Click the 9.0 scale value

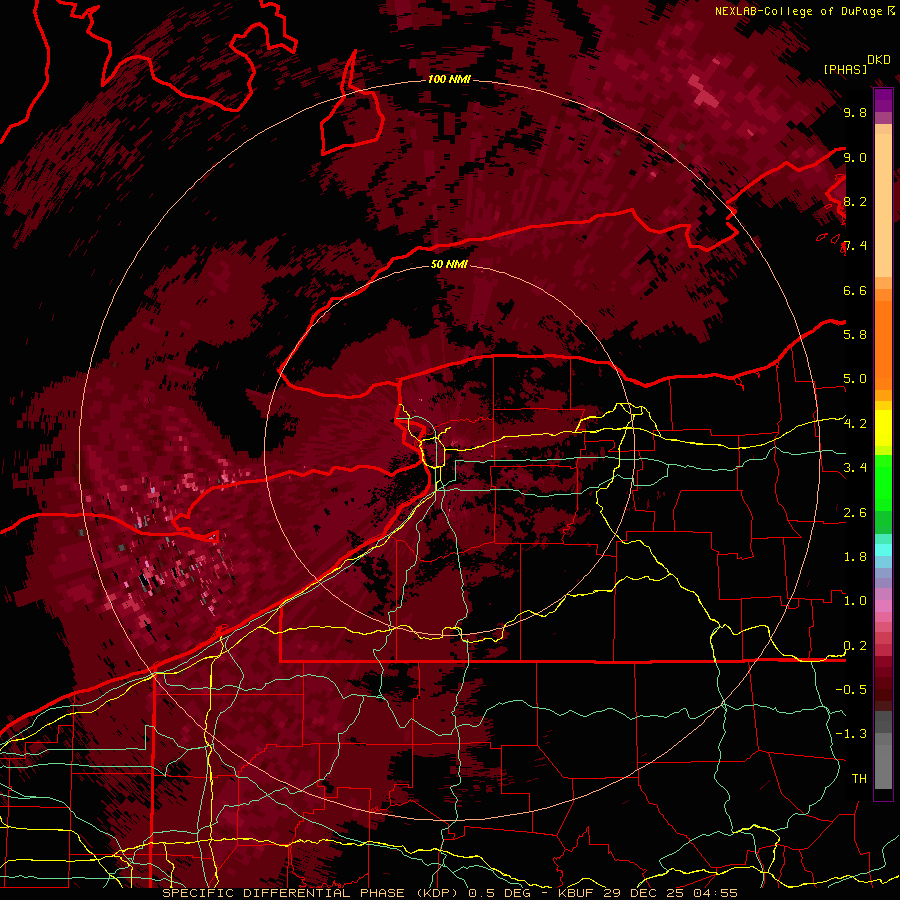point(855,157)
